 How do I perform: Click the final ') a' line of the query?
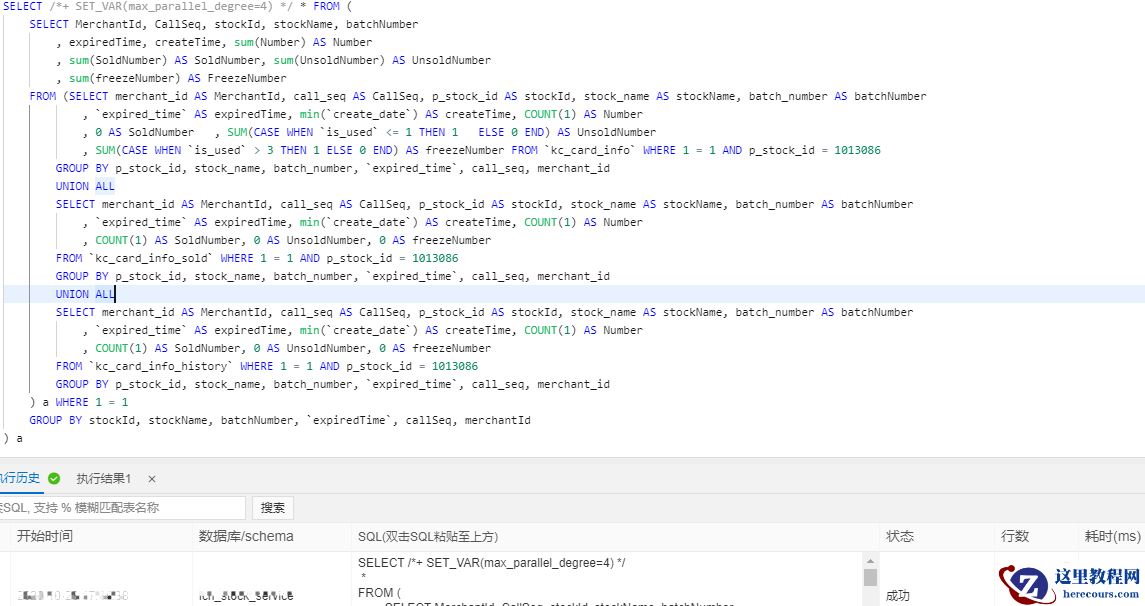click(13, 439)
